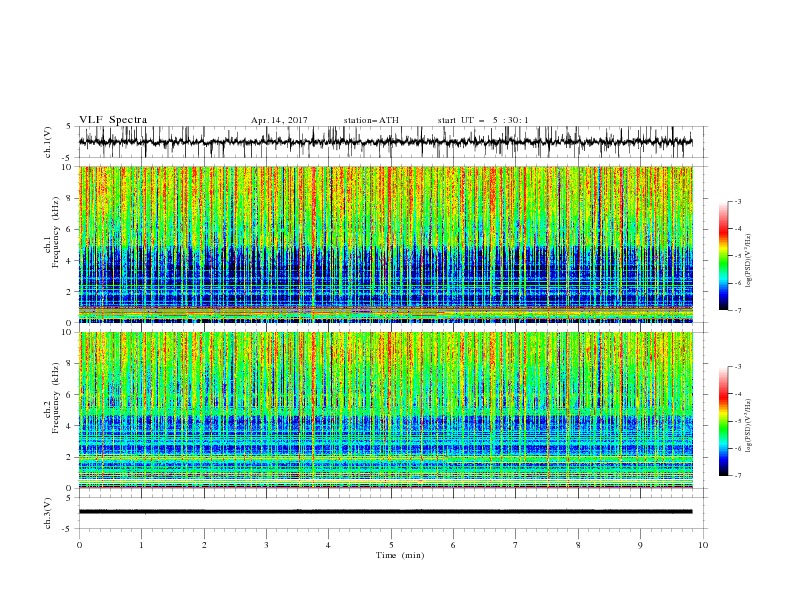
Task: Click time axis tick label "9"
Action: [640, 545]
